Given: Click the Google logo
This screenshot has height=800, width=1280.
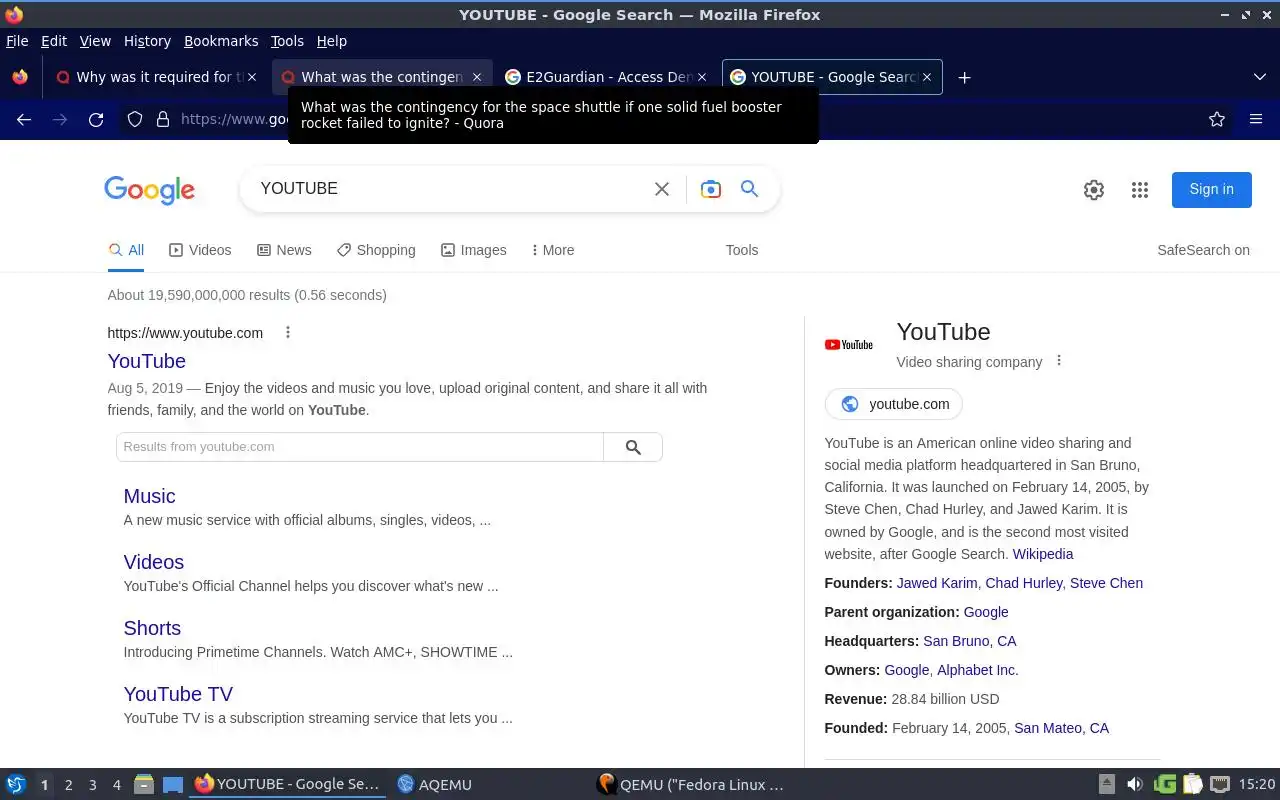Looking at the screenshot, I should (149, 189).
